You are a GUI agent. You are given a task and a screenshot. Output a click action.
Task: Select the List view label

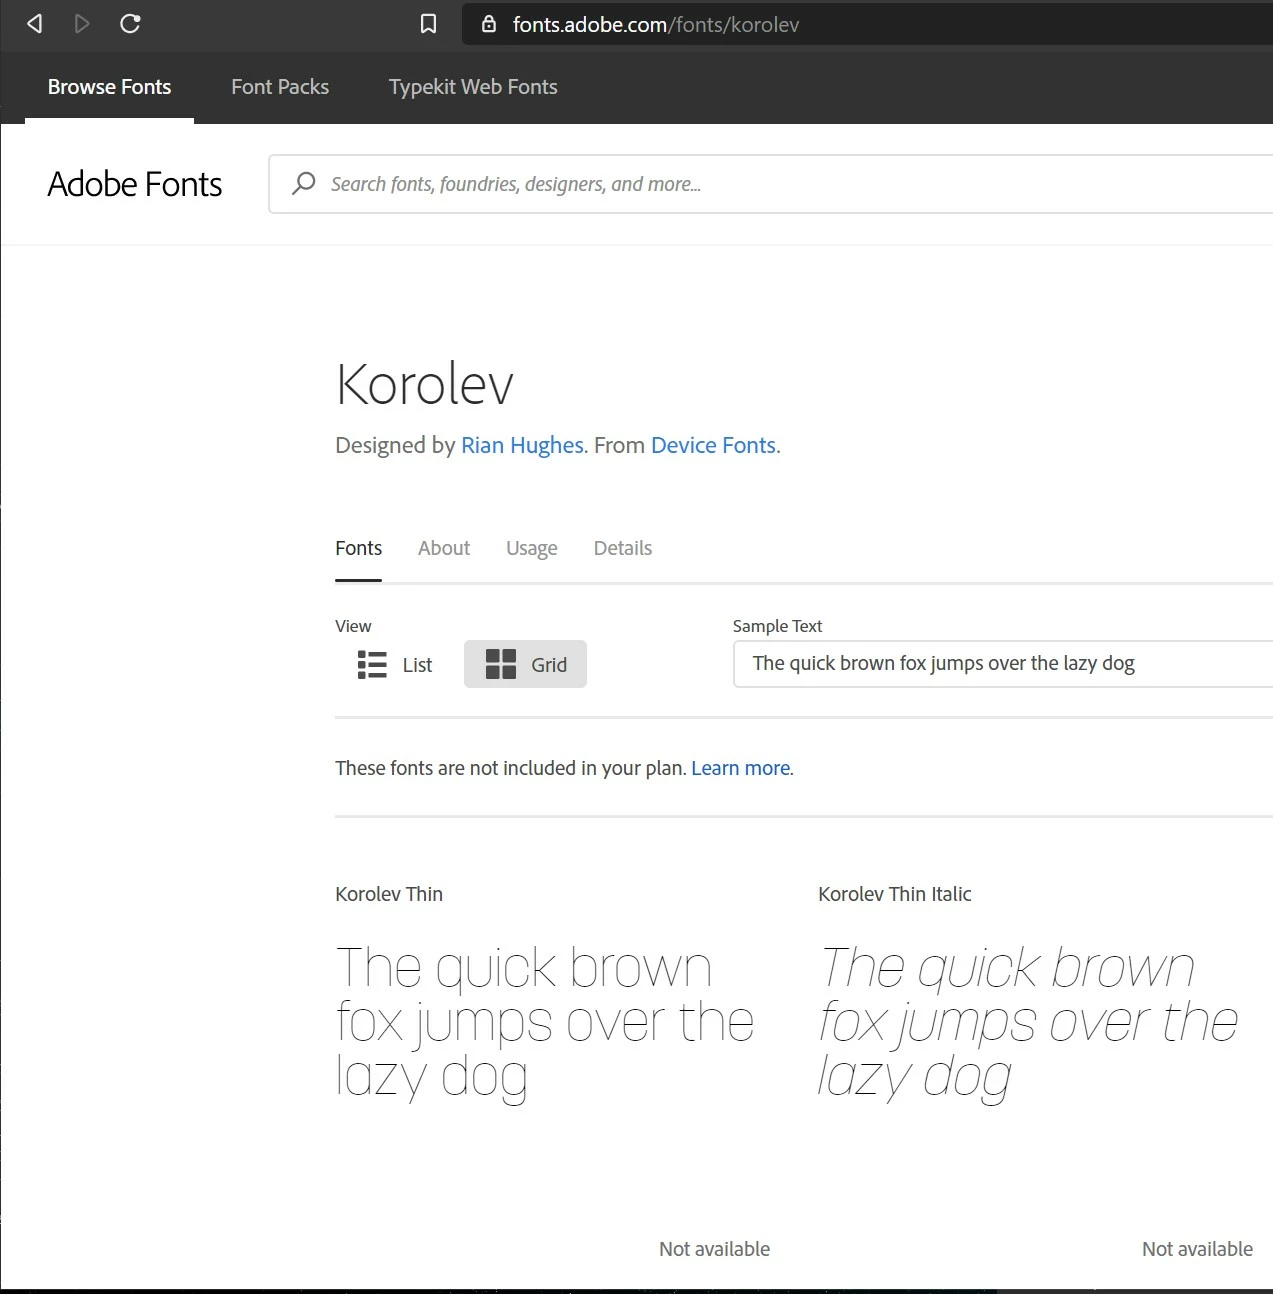click(x=417, y=665)
